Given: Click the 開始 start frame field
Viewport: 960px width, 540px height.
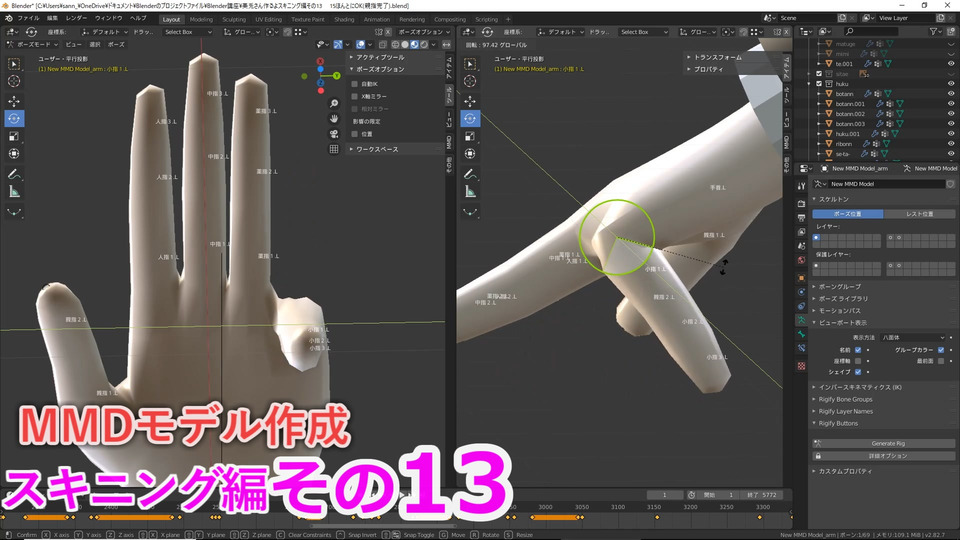Looking at the screenshot, I should tap(719, 495).
